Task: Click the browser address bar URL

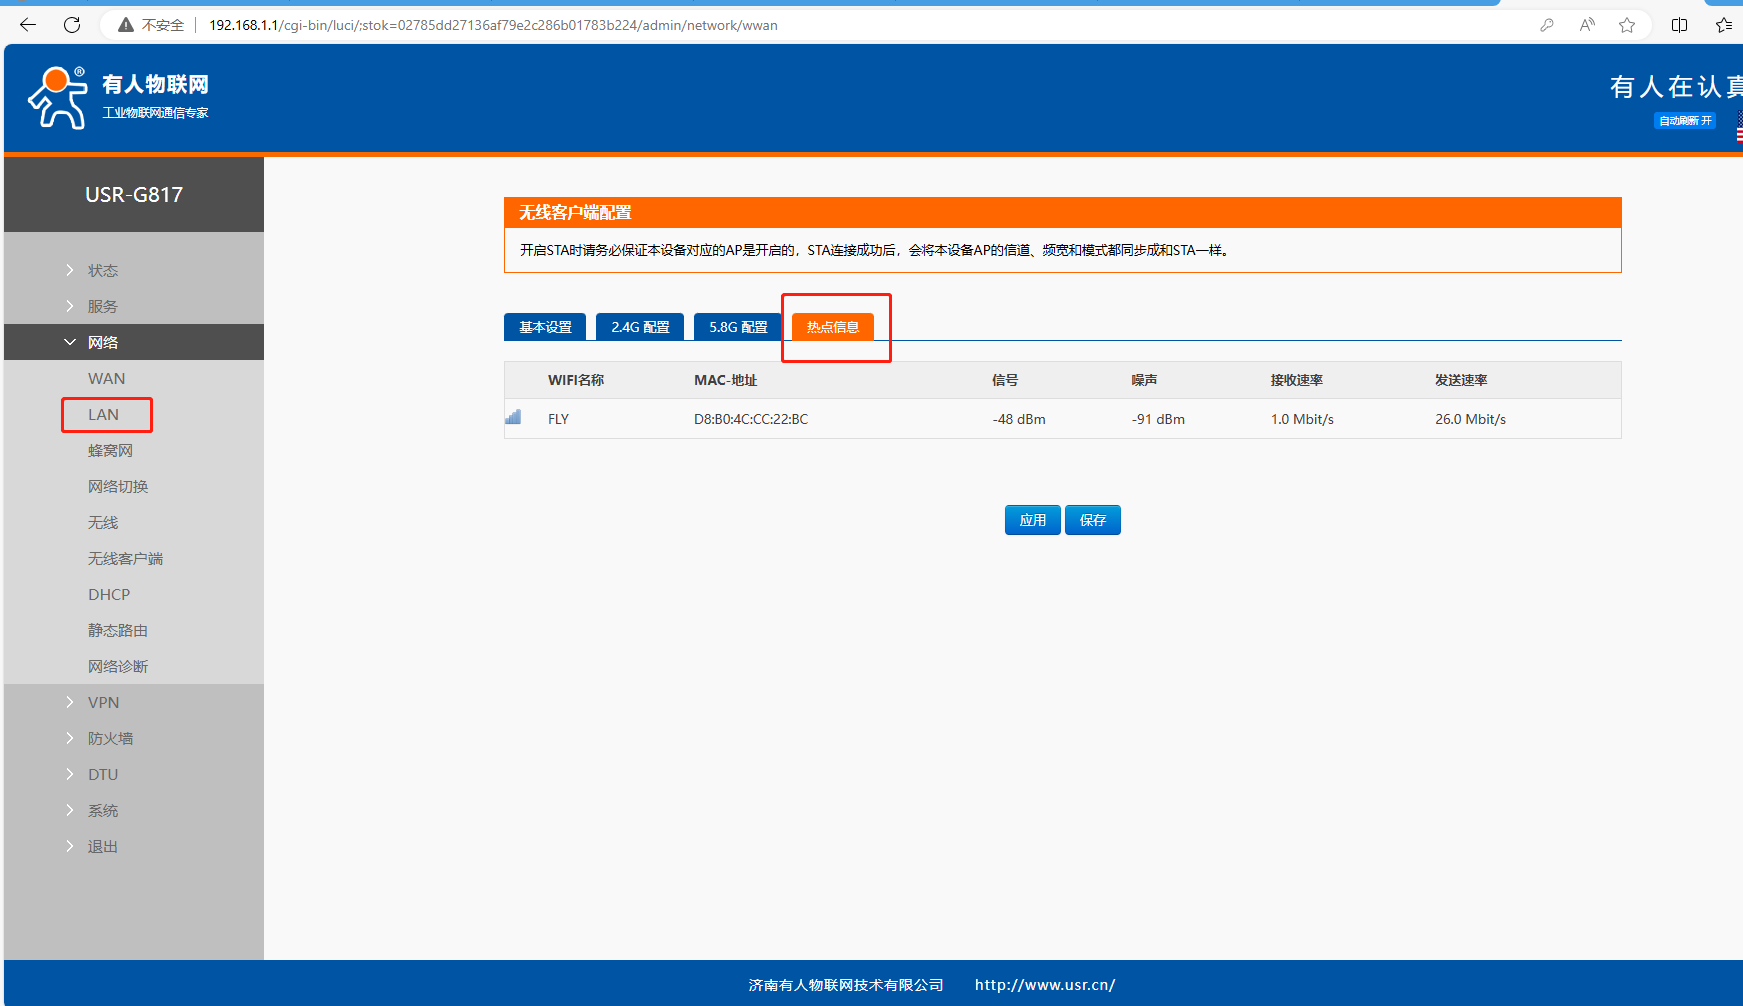Action: pyautogui.click(x=493, y=25)
